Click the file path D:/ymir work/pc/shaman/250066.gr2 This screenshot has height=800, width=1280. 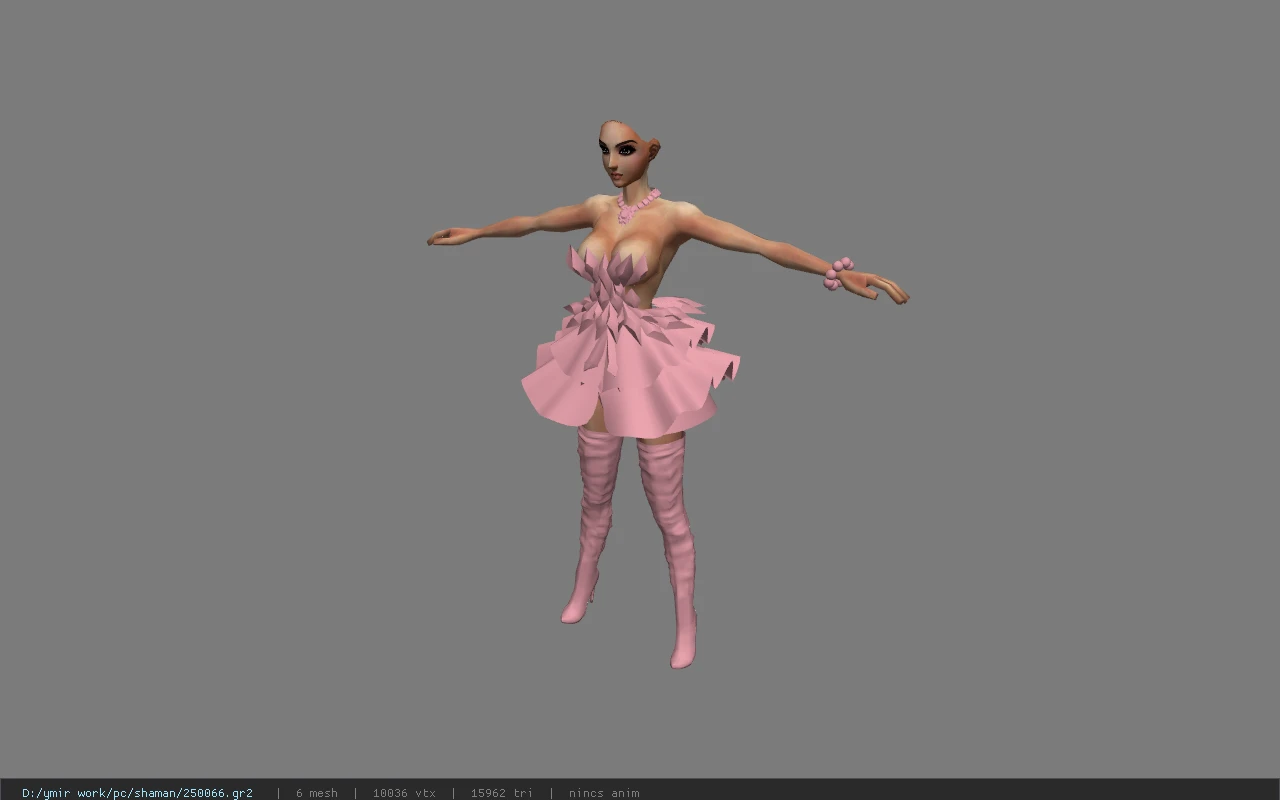pyautogui.click(x=137, y=793)
